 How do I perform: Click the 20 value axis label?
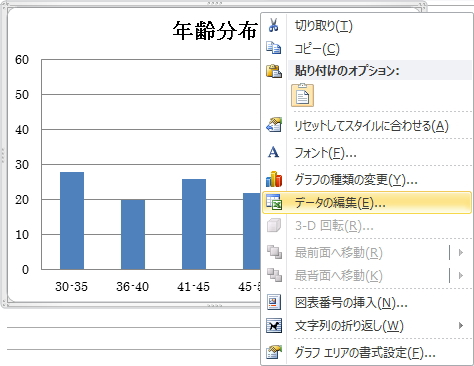(22, 200)
